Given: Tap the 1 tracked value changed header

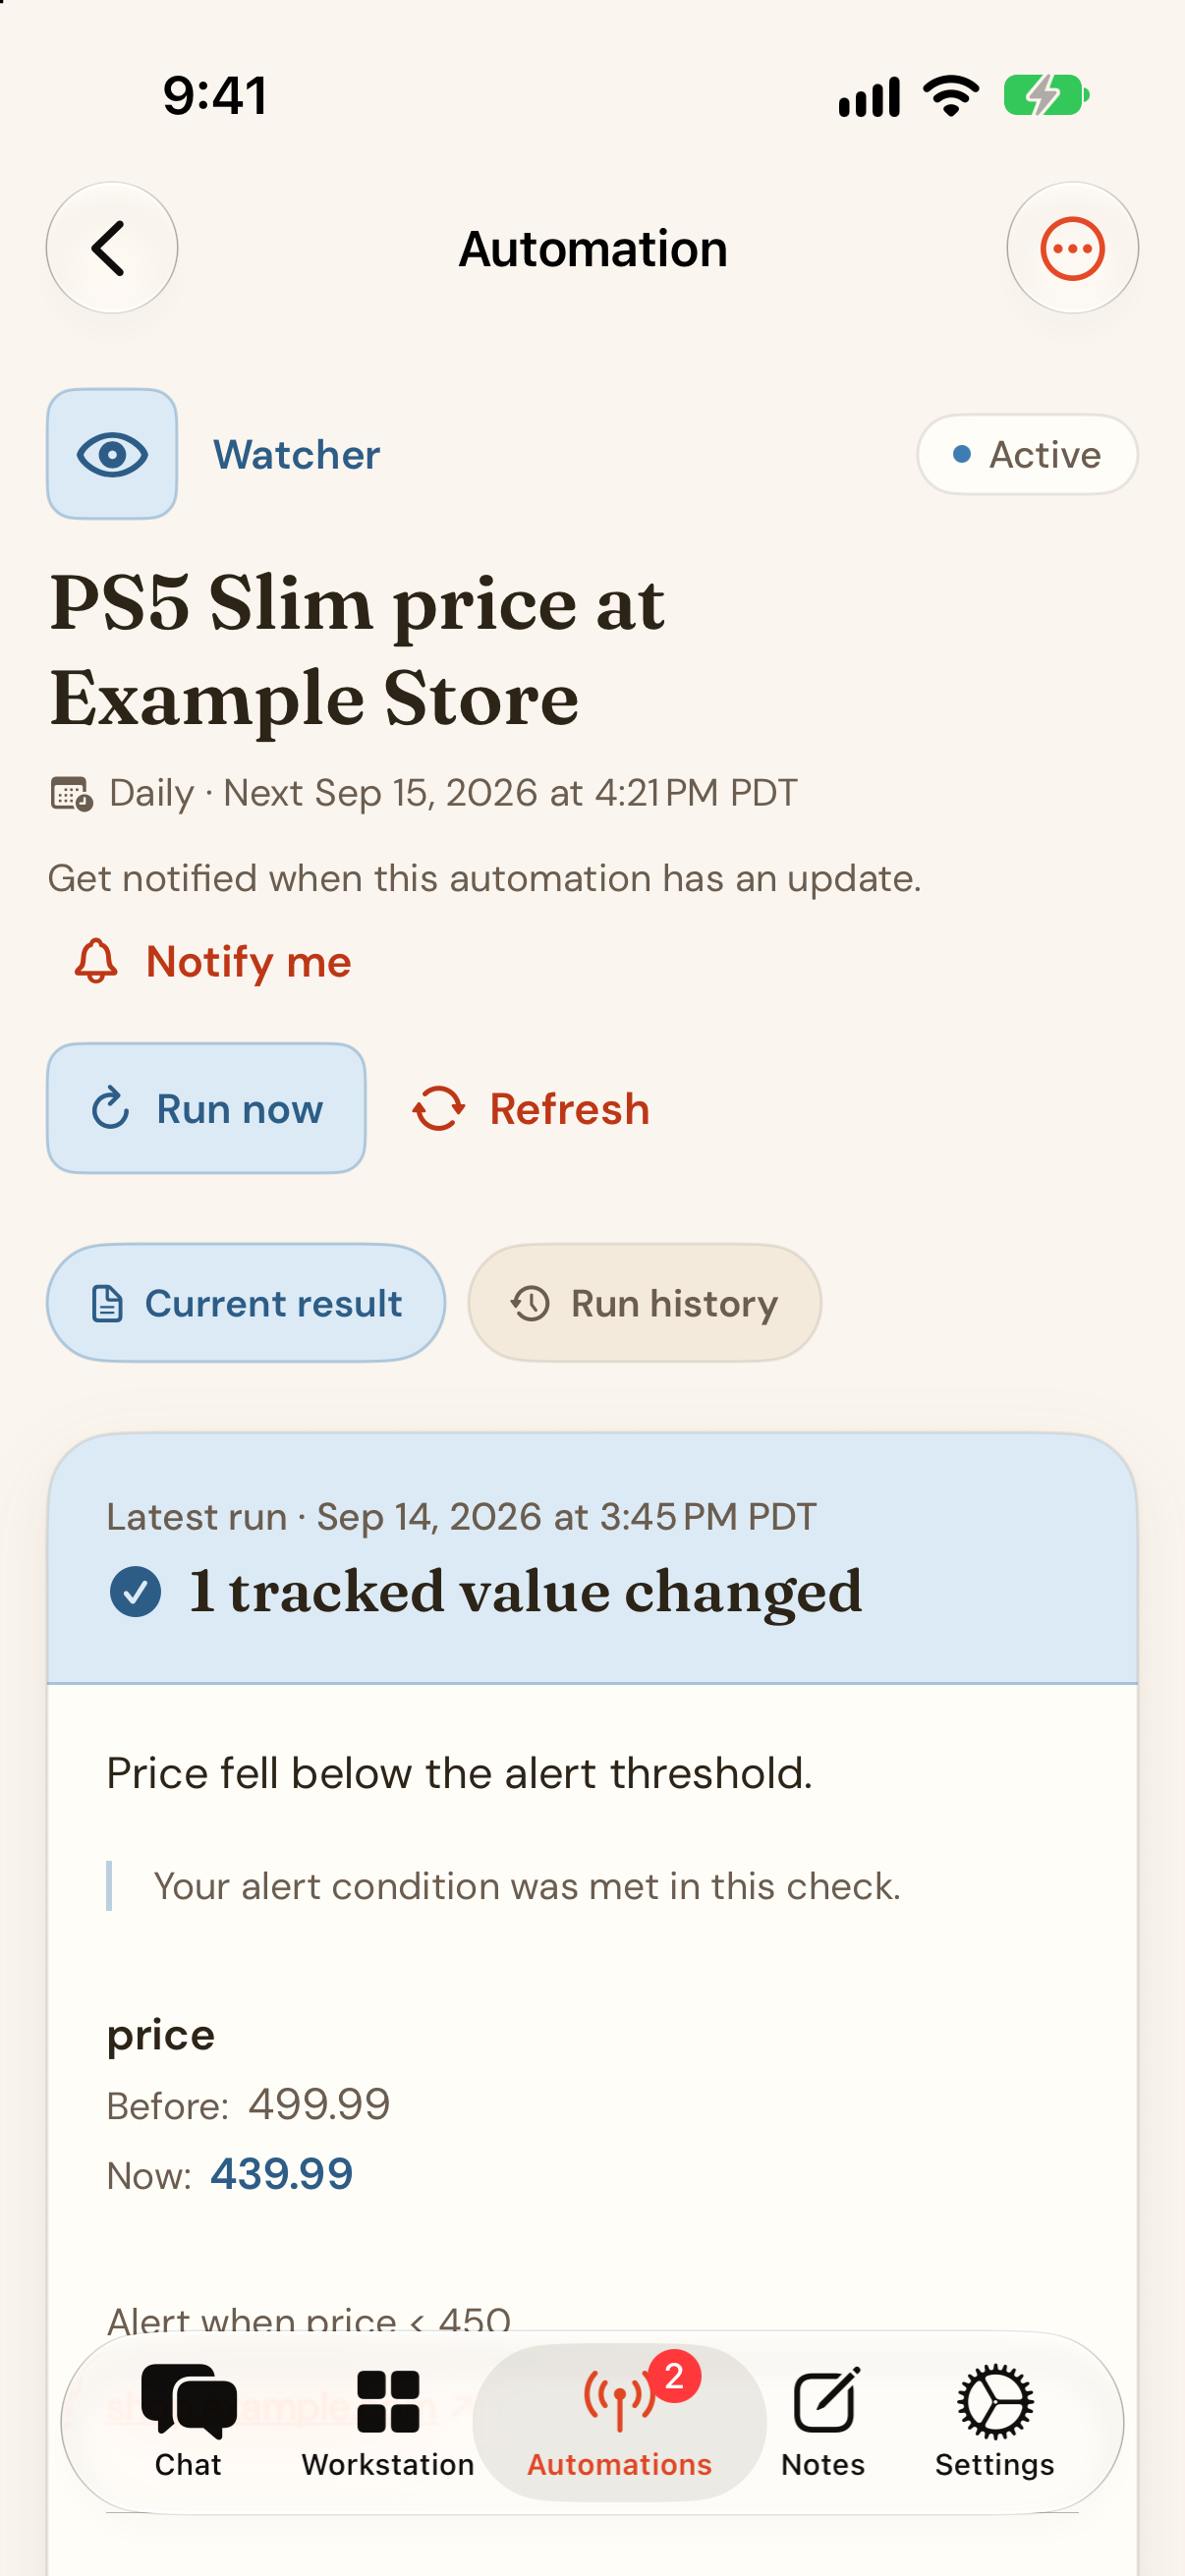Looking at the screenshot, I should tap(525, 1591).
